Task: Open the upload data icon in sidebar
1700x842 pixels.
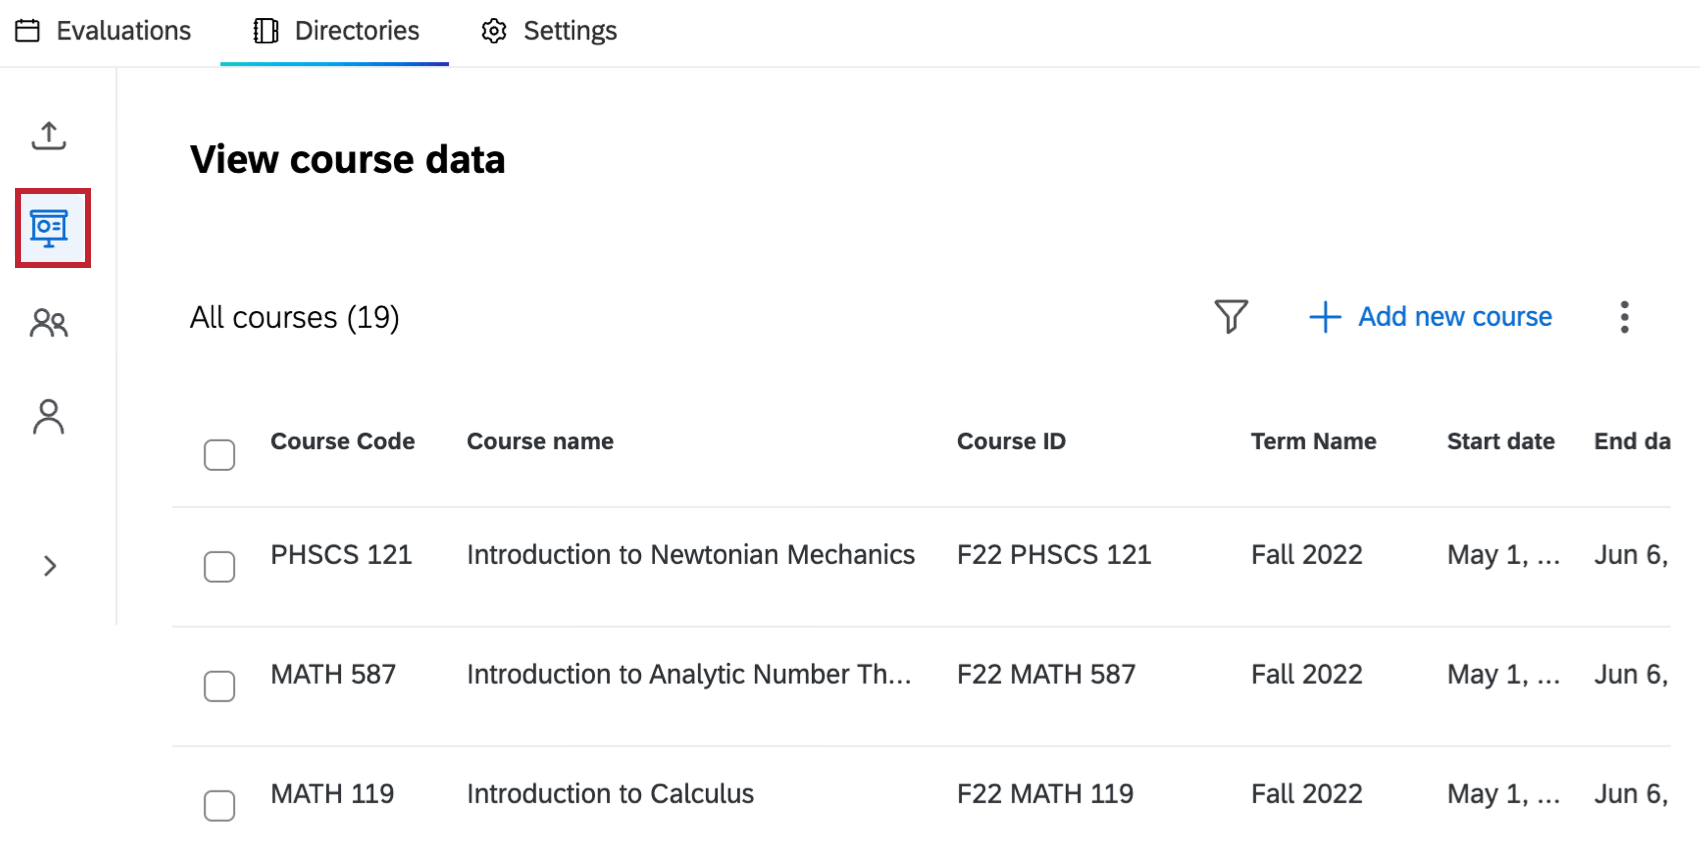Action: pos(48,136)
